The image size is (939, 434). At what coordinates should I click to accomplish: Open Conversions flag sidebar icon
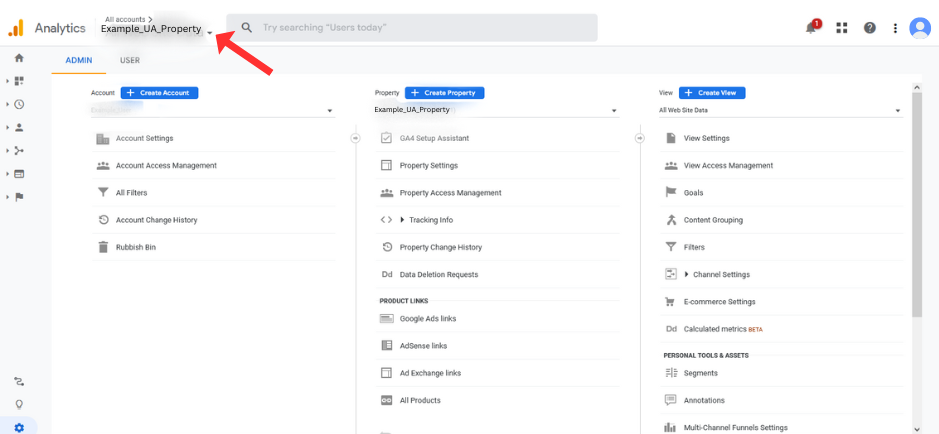coord(19,197)
